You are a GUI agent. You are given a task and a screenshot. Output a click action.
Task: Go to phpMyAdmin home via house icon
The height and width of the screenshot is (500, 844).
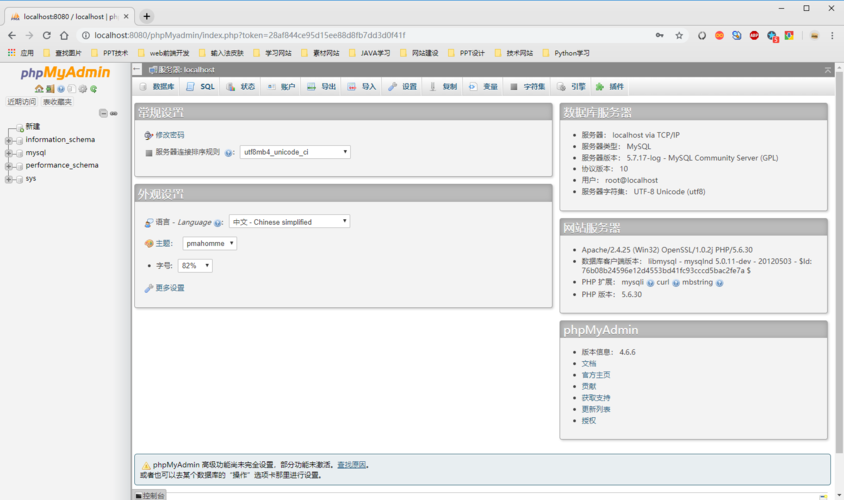click(x=39, y=89)
